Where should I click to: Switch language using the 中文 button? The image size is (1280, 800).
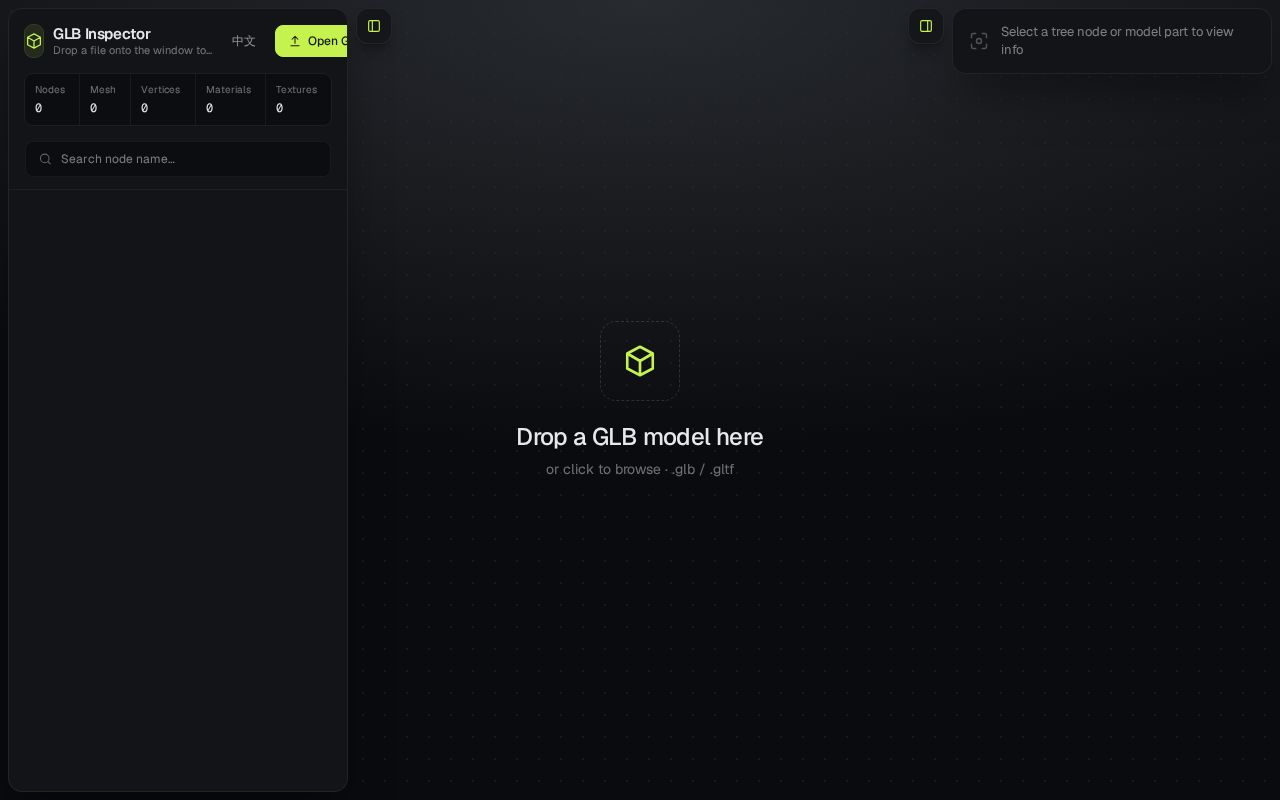pos(244,41)
